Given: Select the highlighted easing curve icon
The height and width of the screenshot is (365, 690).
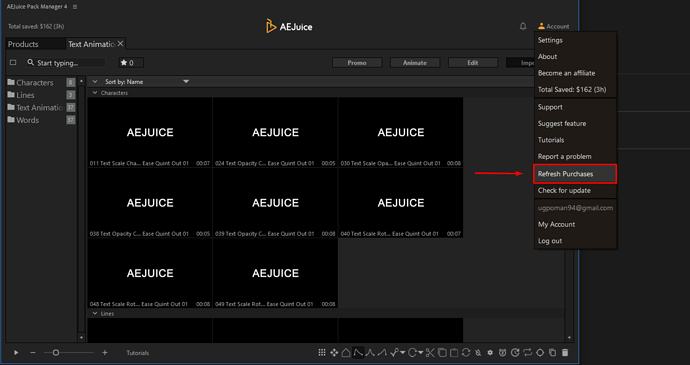Looking at the screenshot, I should coord(358,353).
